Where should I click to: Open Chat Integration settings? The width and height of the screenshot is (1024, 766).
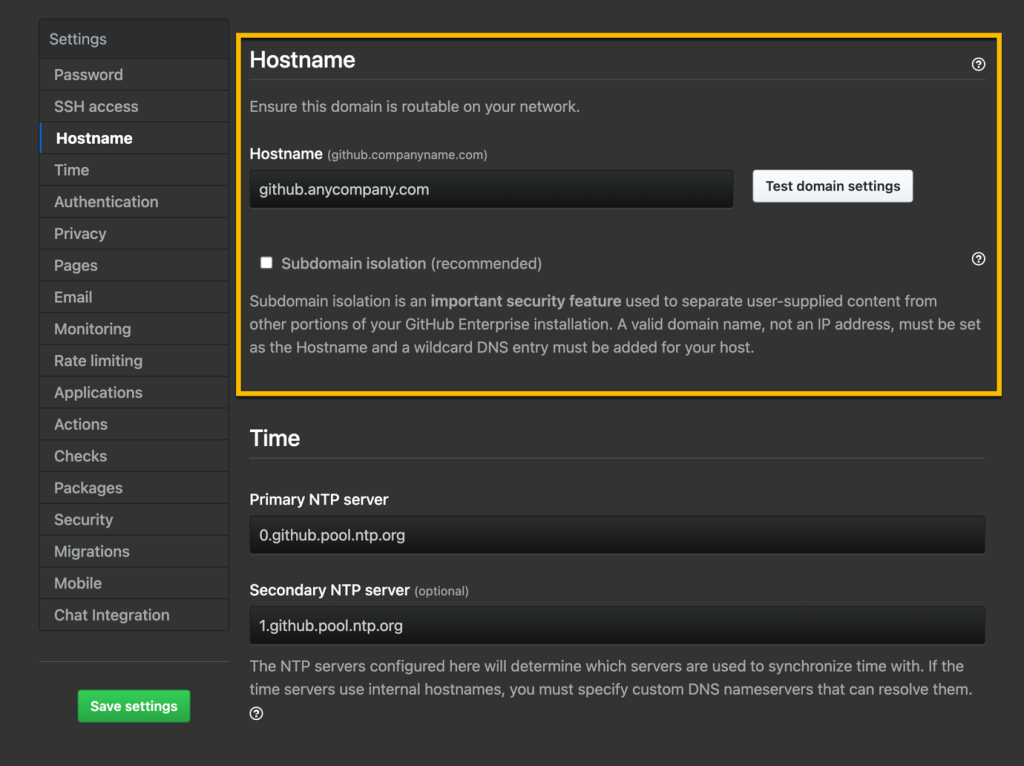tap(111, 615)
